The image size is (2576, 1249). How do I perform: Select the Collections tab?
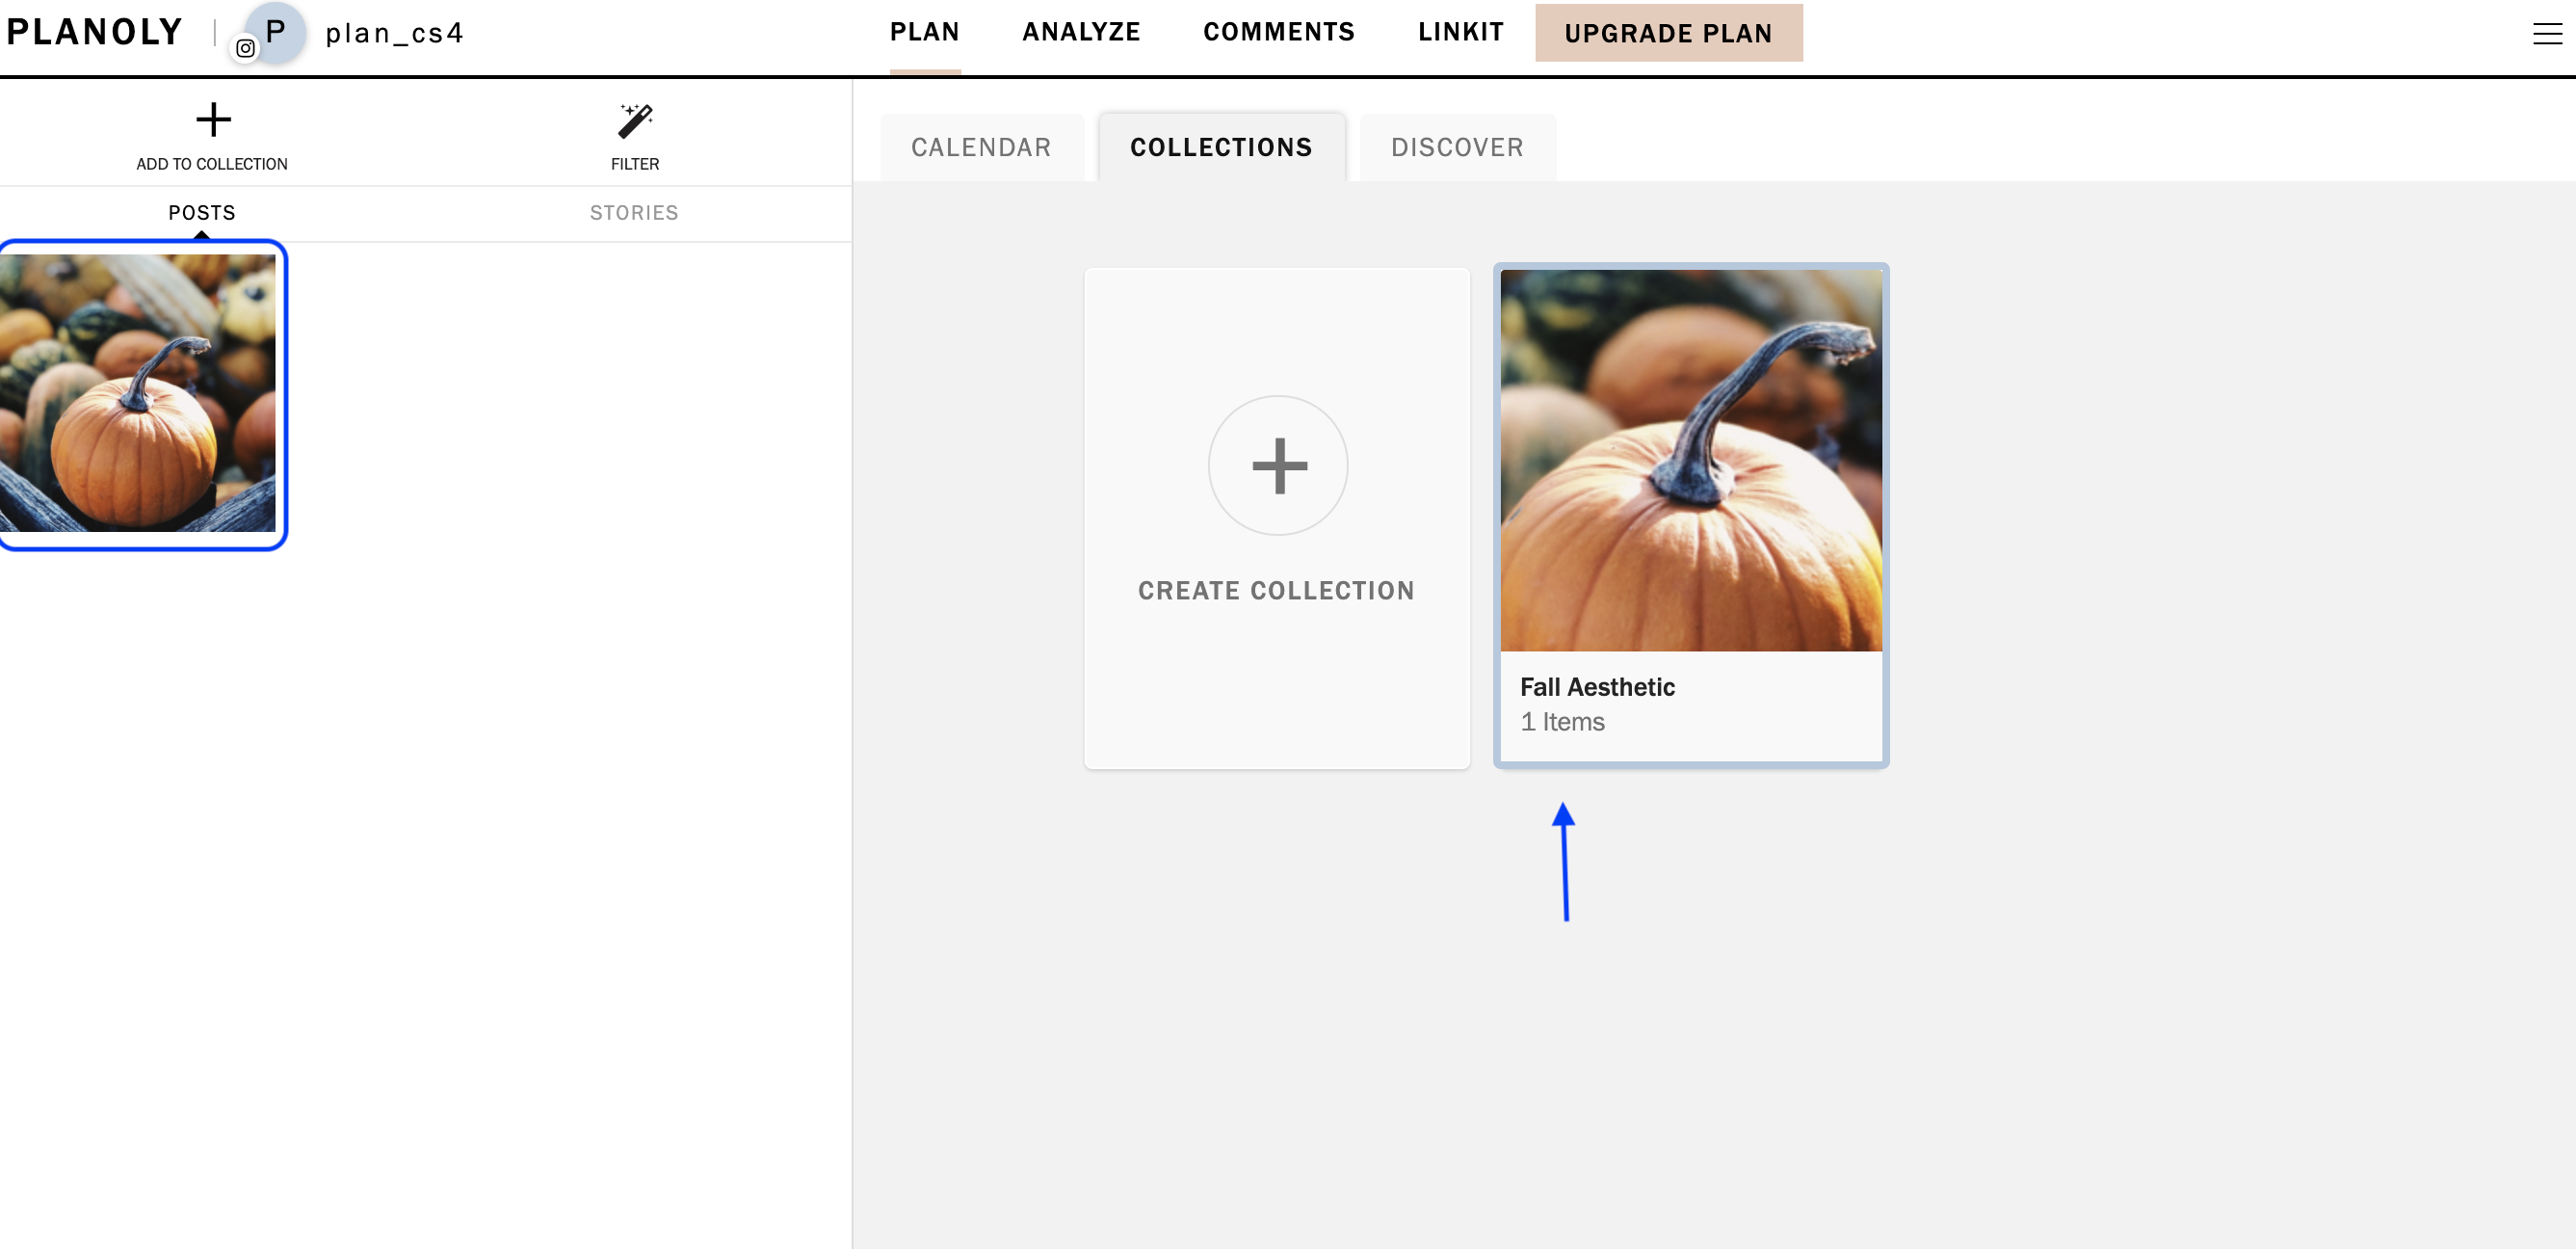[1221, 147]
